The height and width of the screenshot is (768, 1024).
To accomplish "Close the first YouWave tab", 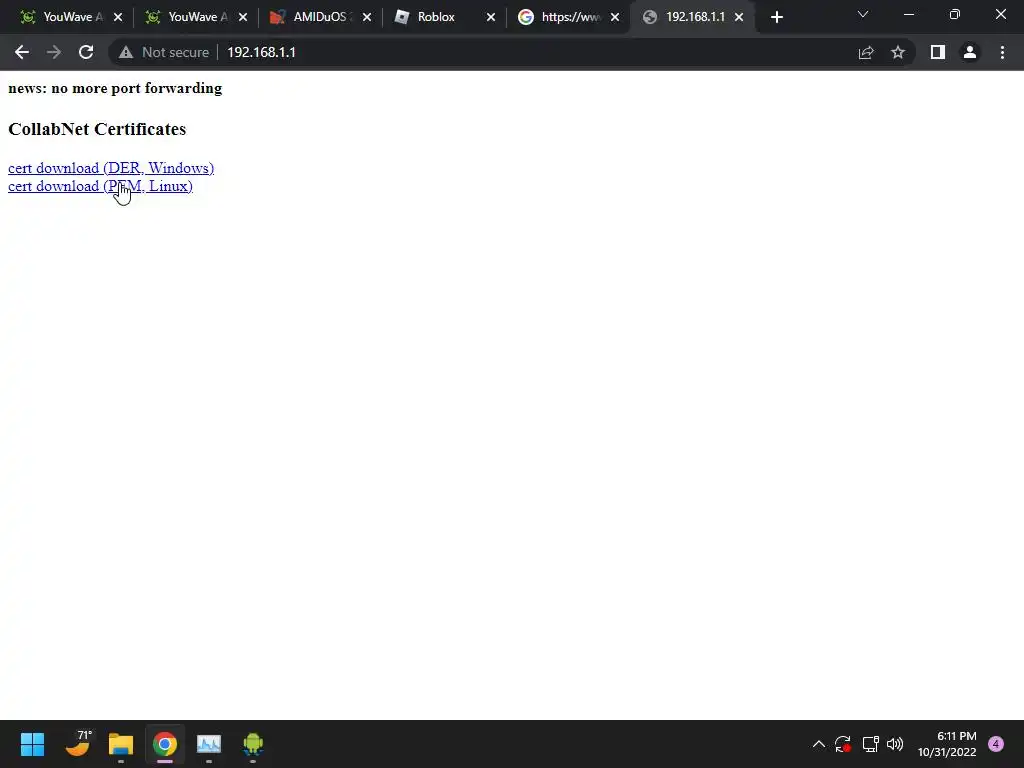I will click(x=118, y=18).
